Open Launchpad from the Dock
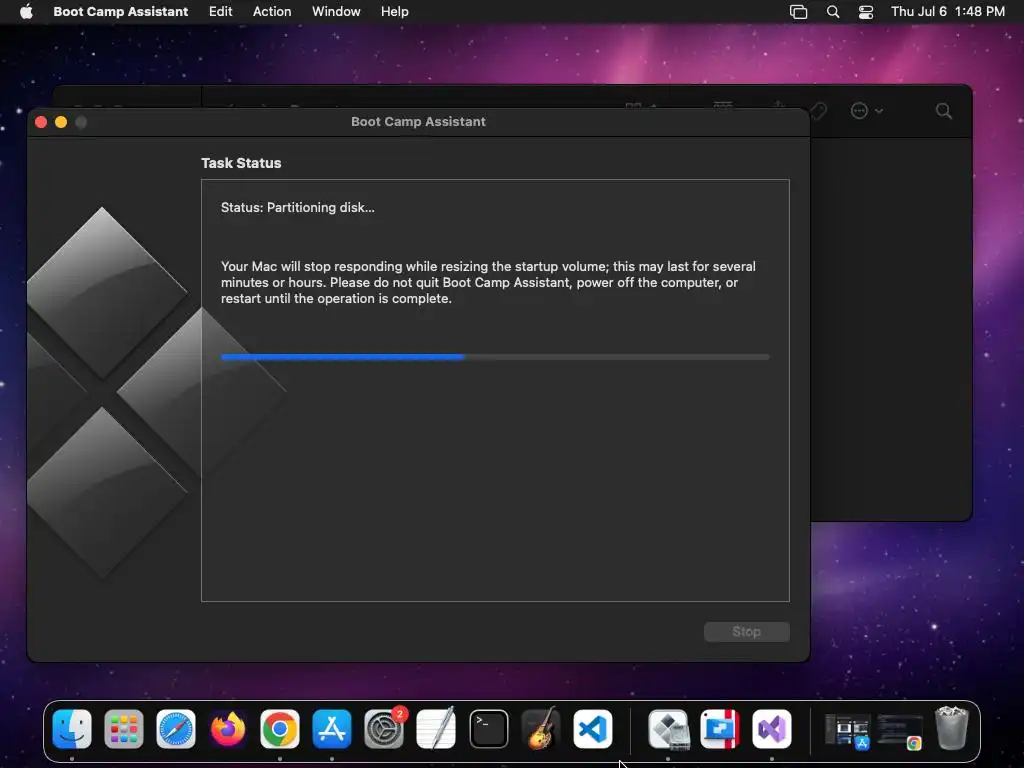Image resolution: width=1024 pixels, height=768 pixels. click(x=123, y=729)
